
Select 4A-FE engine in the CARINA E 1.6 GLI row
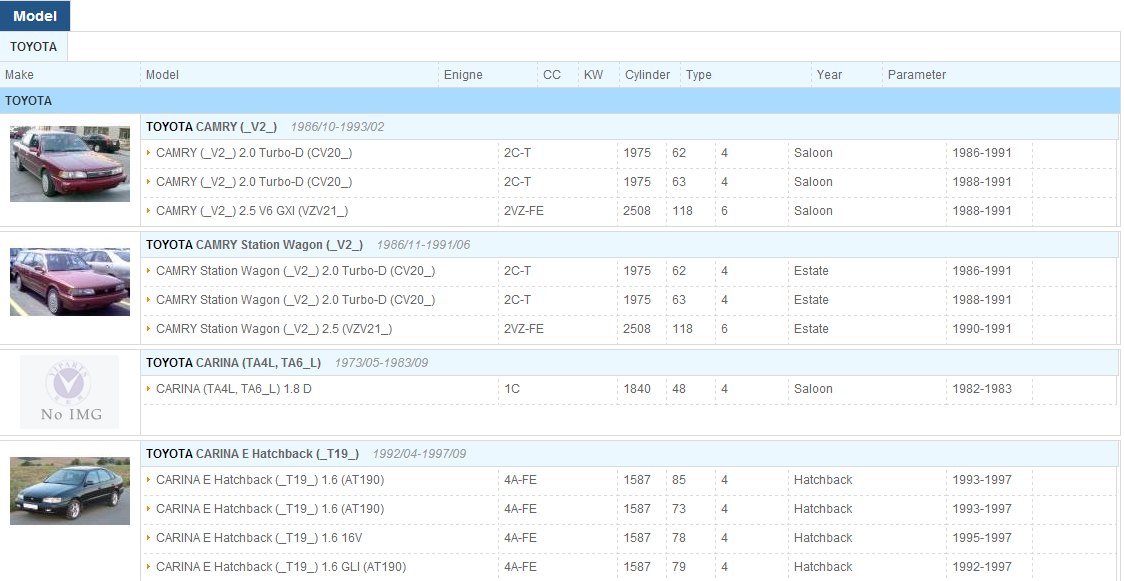tap(520, 567)
